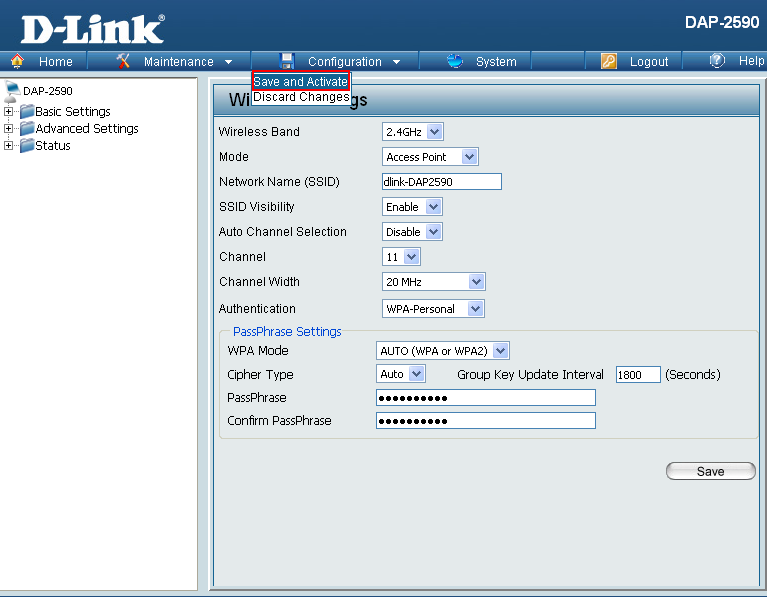
Task: Click the PassPhrase input field
Action: [486, 397]
